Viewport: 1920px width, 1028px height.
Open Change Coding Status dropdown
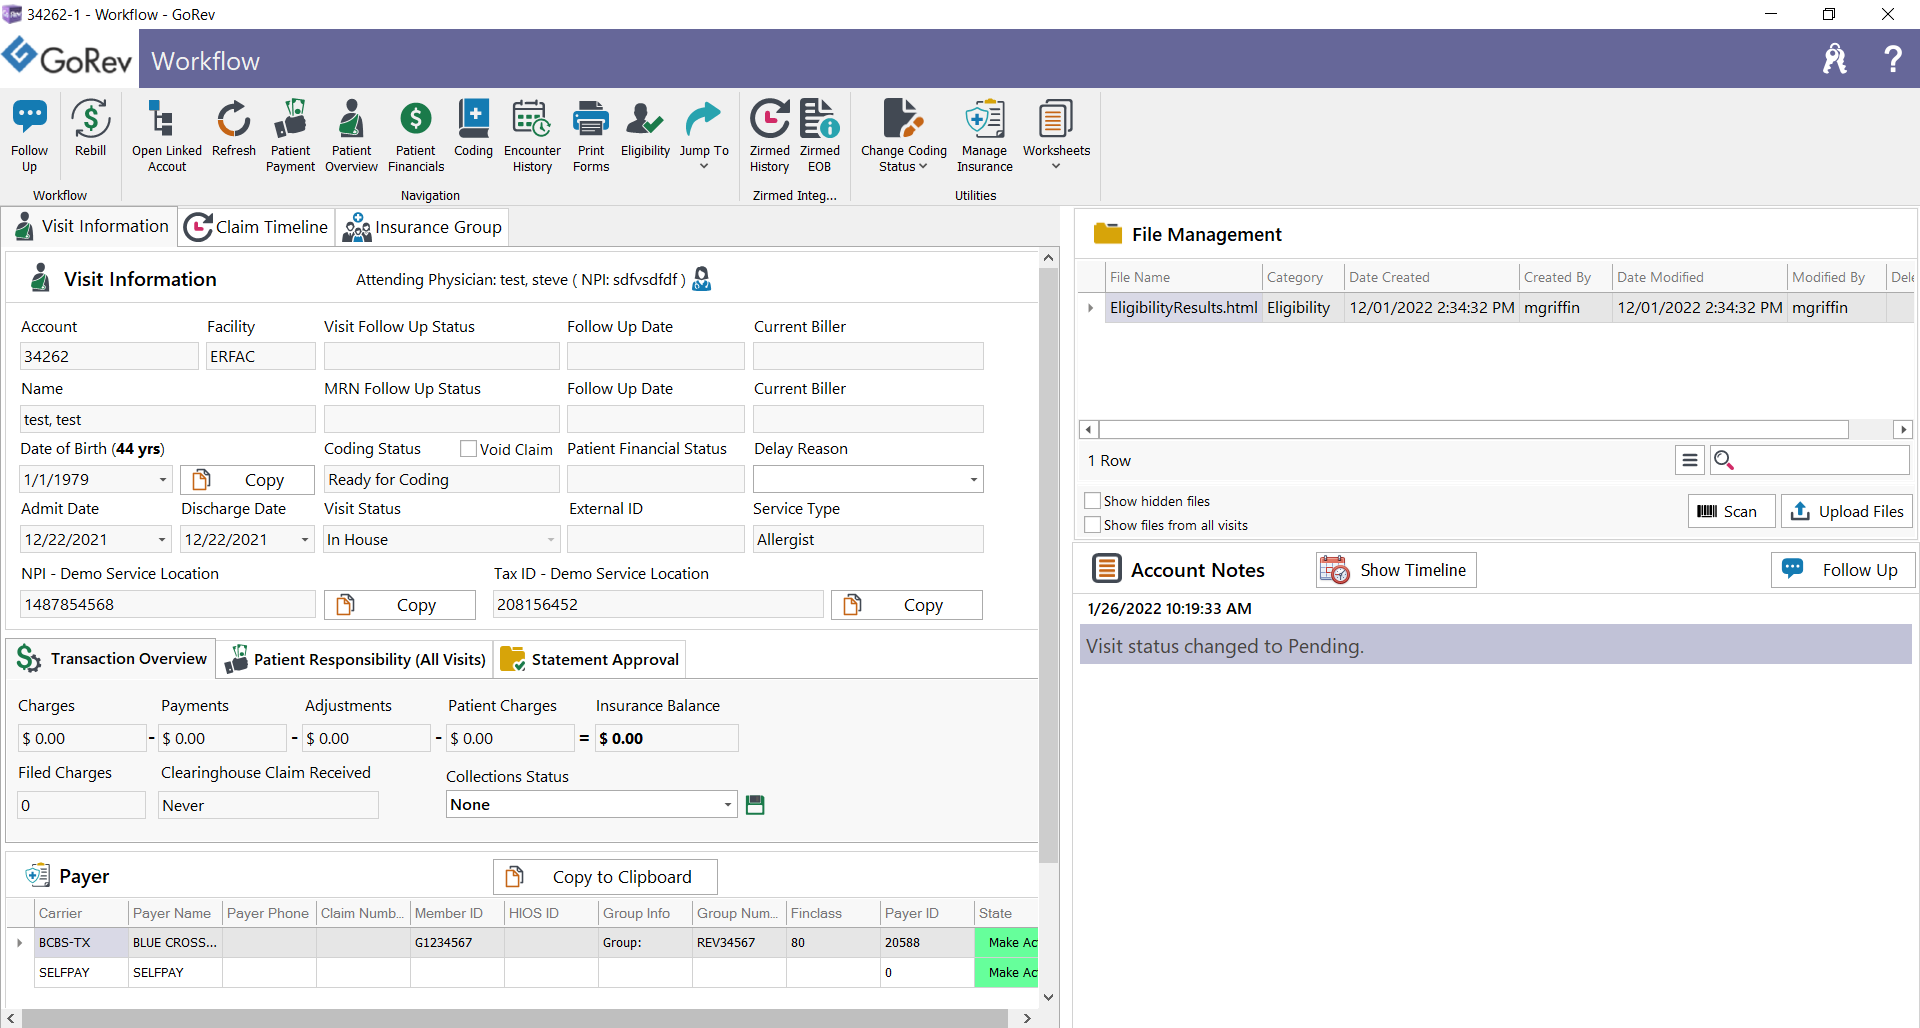[904, 136]
